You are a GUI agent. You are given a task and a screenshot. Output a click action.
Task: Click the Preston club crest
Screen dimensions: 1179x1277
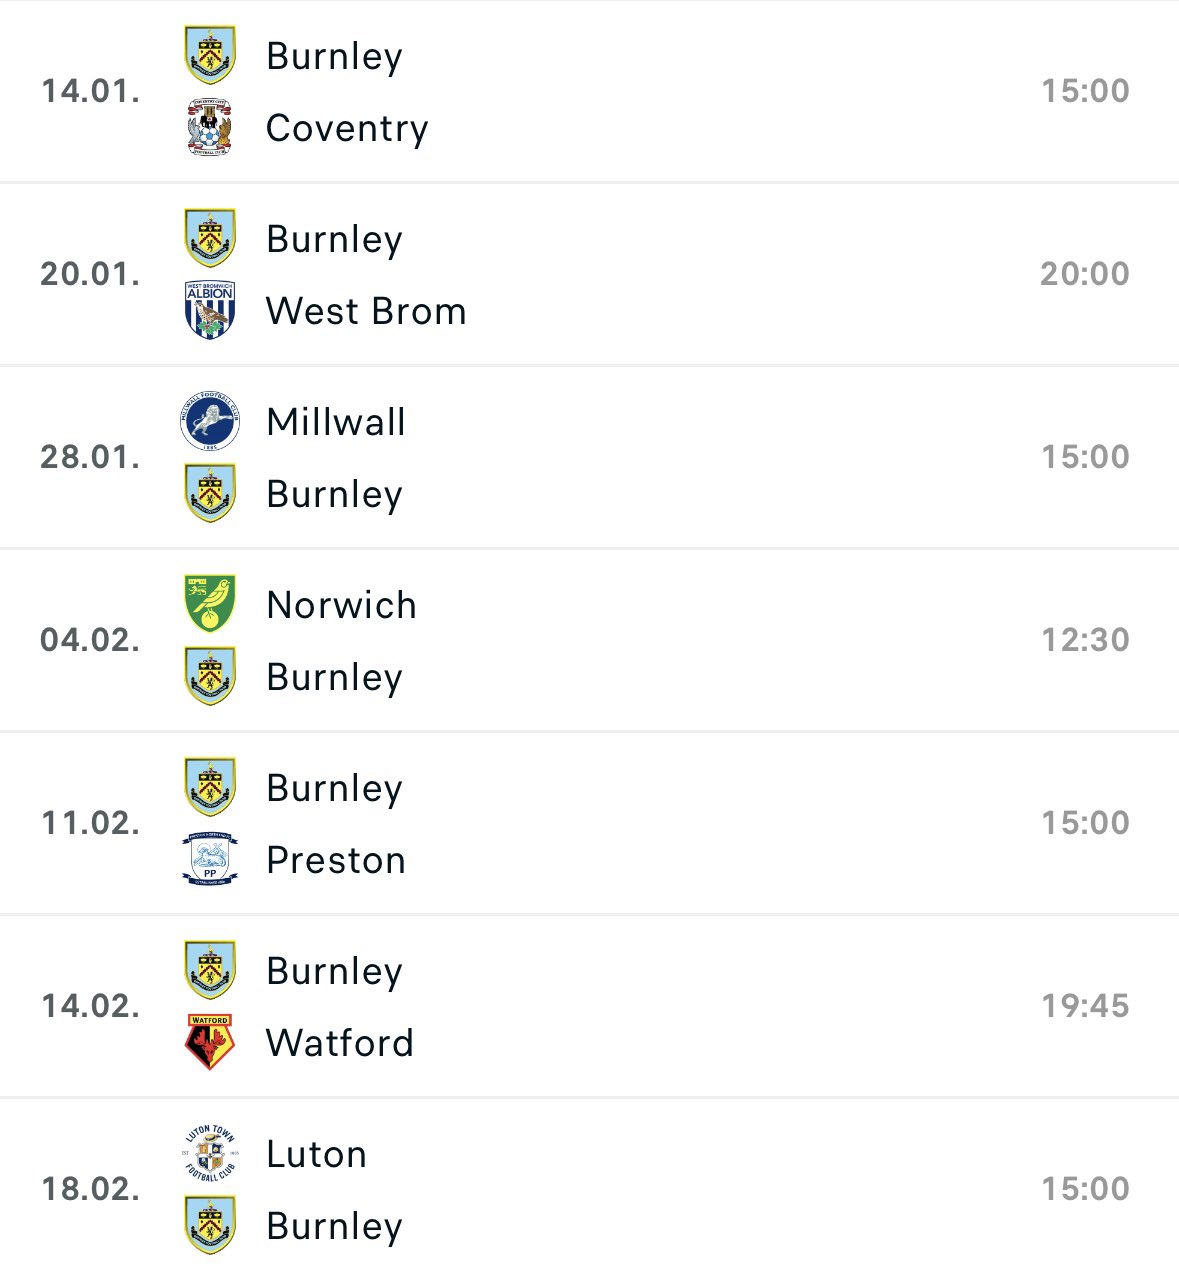click(x=210, y=859)
